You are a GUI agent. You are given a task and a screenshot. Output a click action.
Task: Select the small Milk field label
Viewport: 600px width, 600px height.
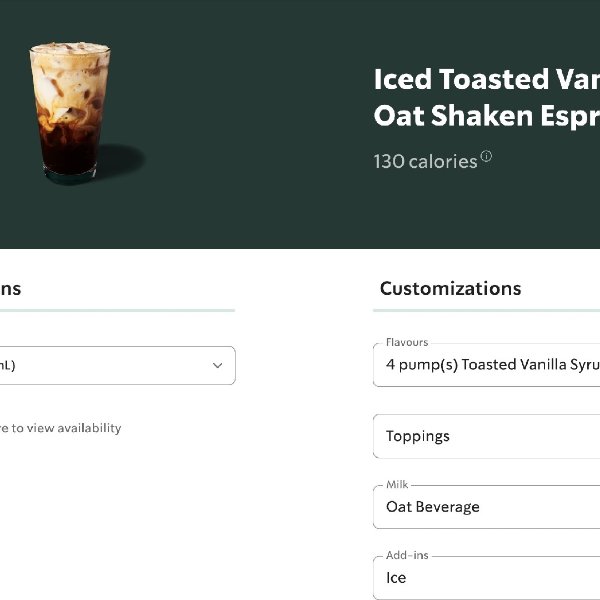(397, 485)
